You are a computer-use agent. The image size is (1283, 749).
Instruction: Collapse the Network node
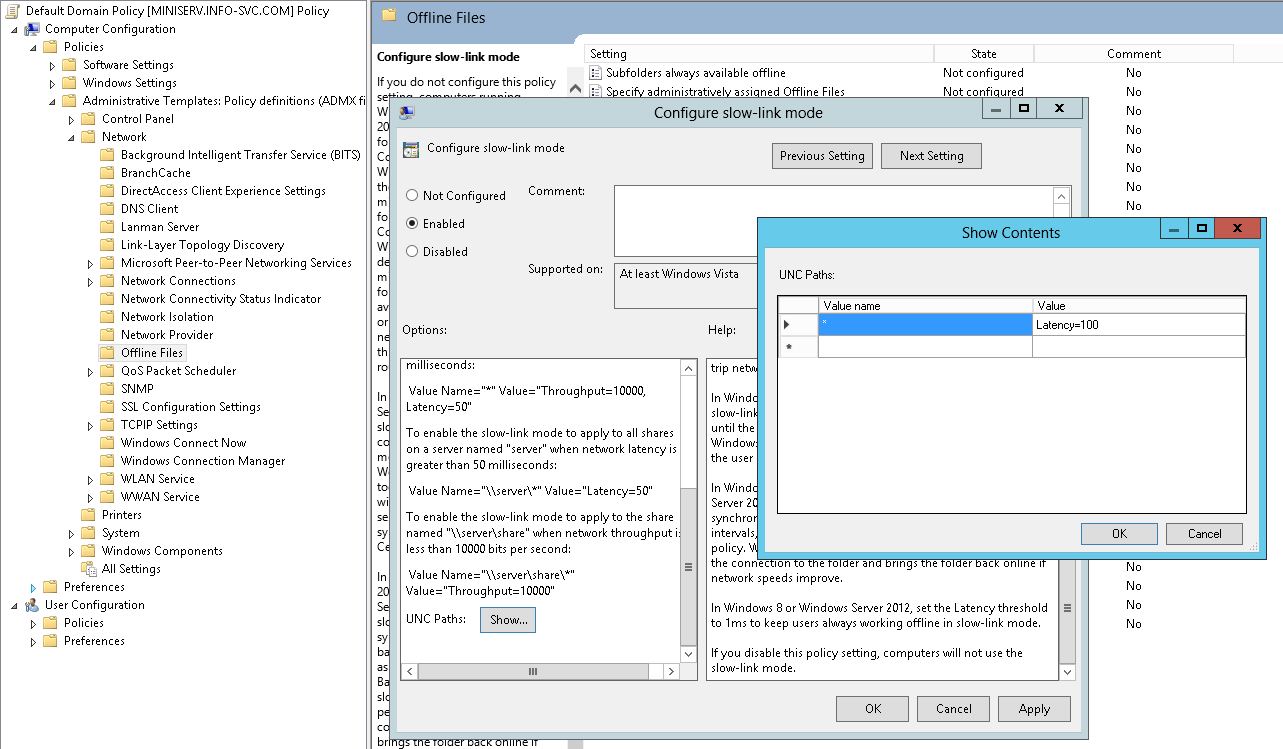click(71, 138)
